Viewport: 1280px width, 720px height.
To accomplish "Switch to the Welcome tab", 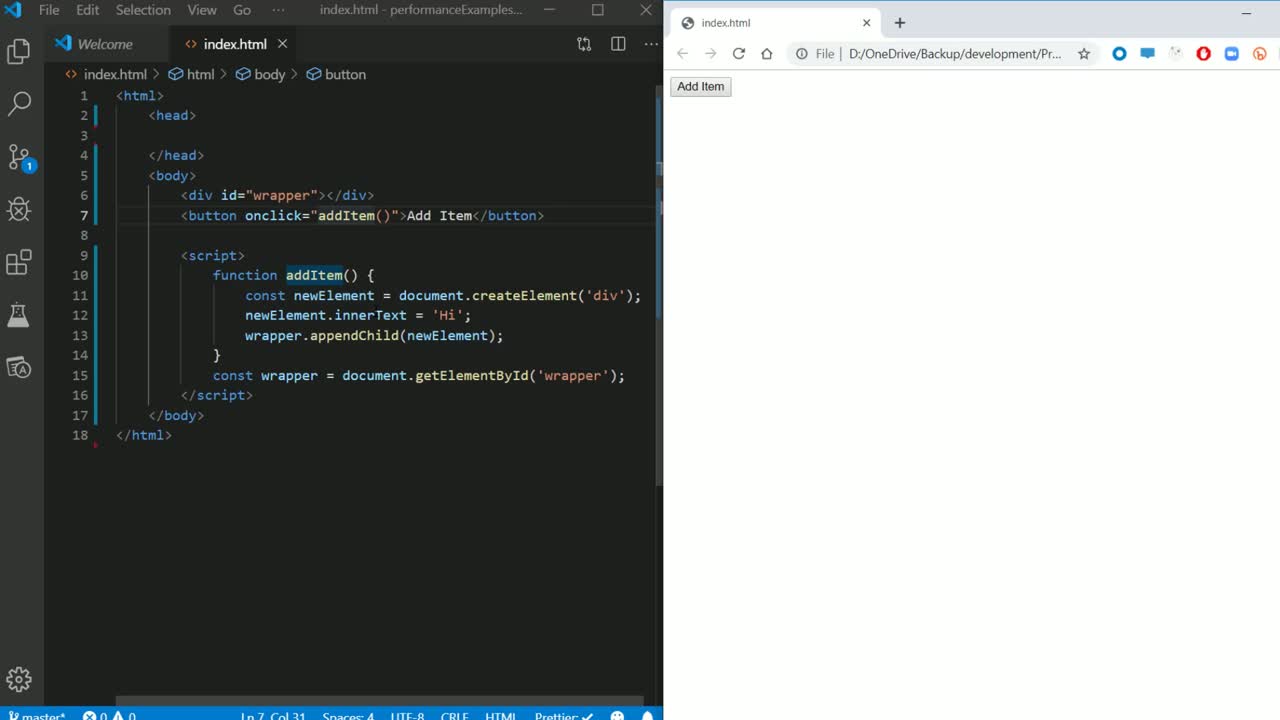I will point(104,44).
